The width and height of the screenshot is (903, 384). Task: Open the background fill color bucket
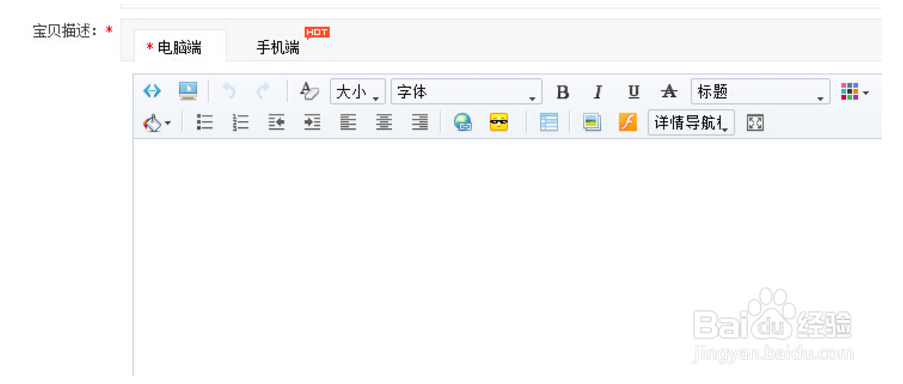(x=156, y=123)
